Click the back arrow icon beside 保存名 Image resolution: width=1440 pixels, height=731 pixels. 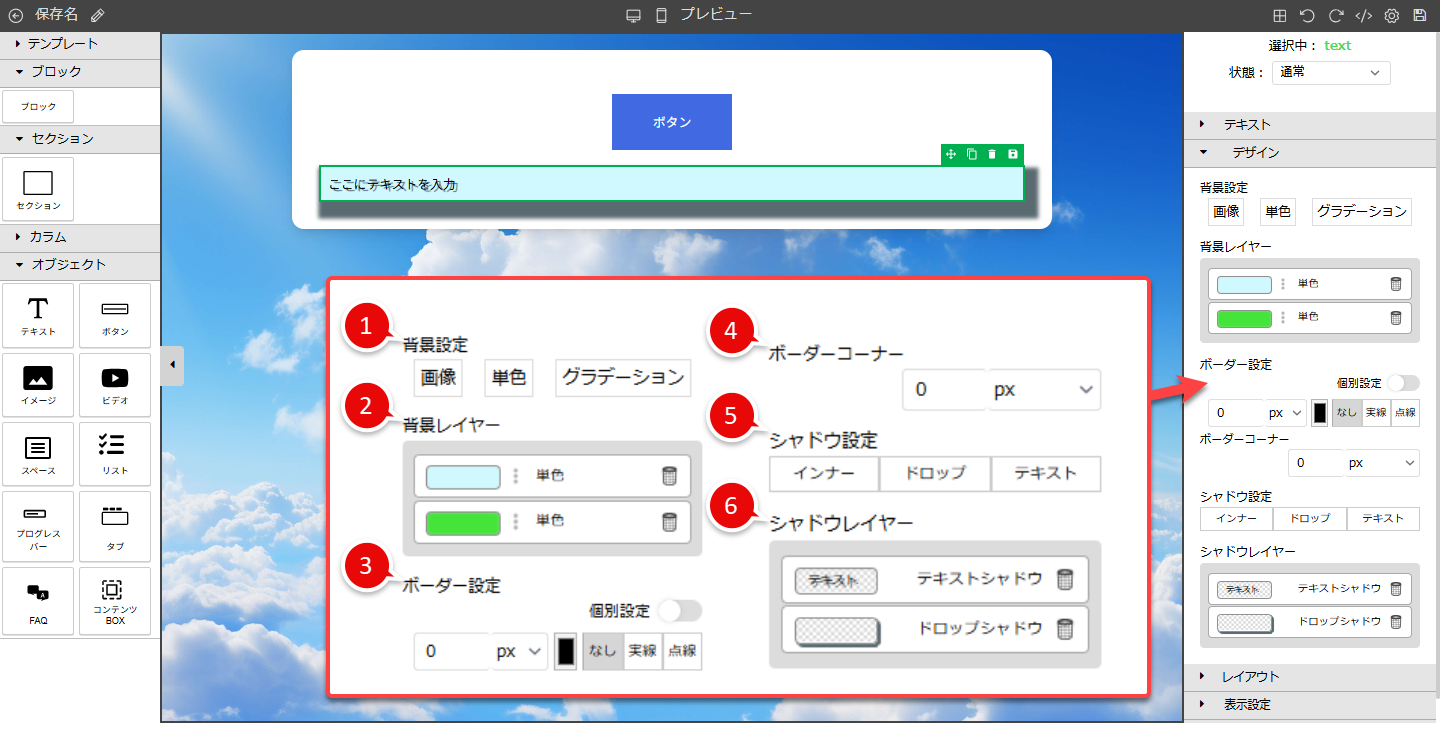[15, 16]
